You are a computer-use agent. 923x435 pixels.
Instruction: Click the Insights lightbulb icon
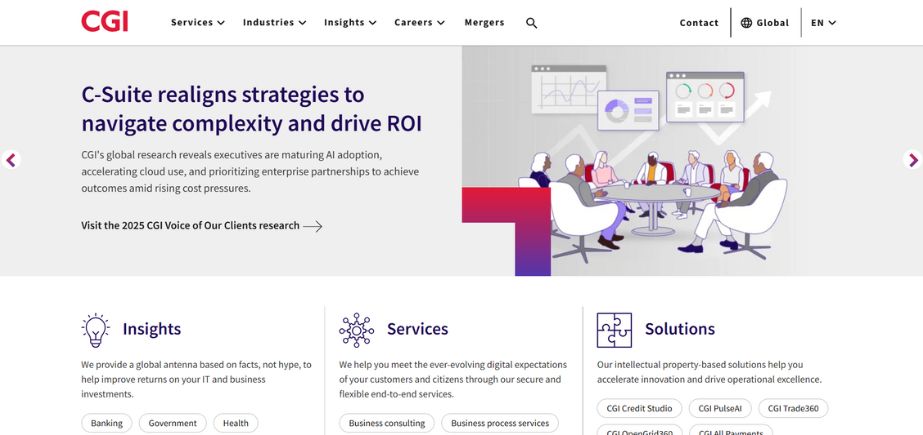tap(96, 329)
